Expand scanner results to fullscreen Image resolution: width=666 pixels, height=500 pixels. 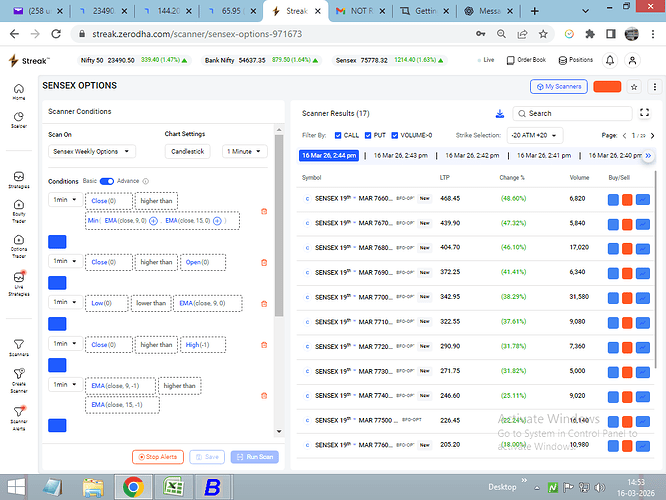coord(648,113)
